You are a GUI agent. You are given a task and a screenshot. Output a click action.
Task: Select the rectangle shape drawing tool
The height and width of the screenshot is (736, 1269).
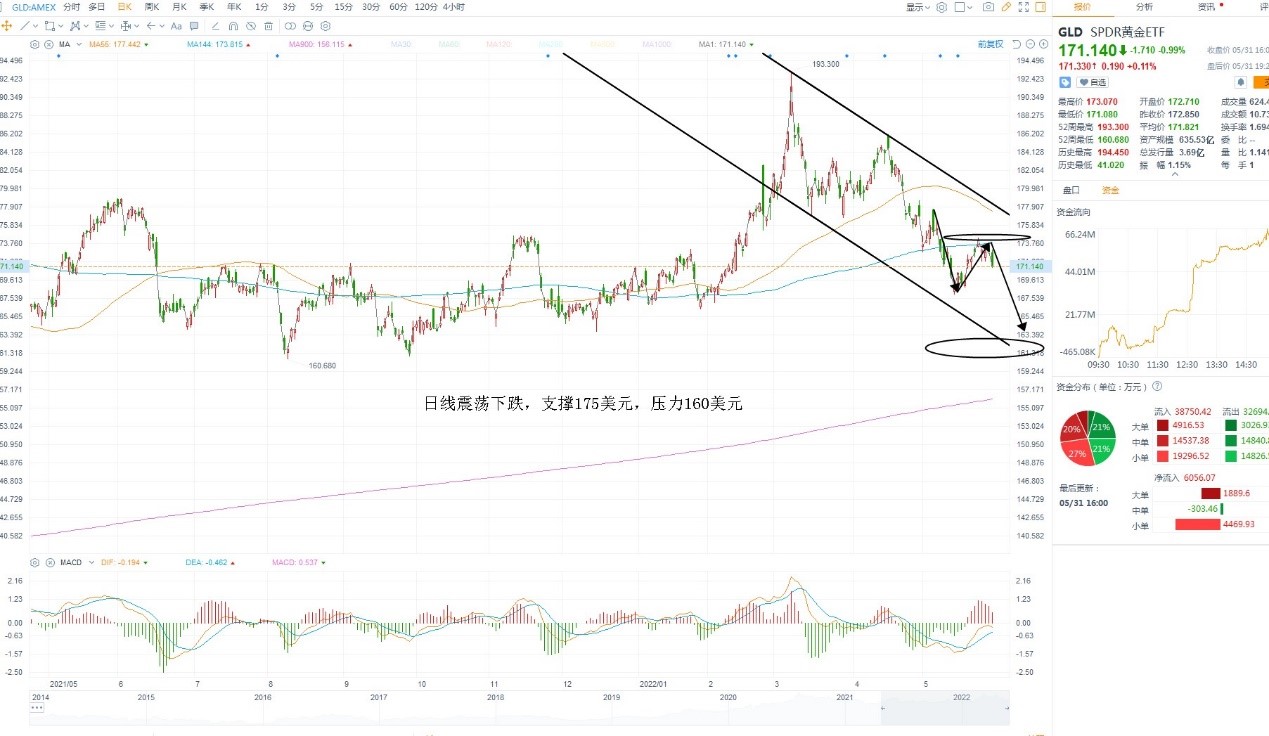click(50, 26)
